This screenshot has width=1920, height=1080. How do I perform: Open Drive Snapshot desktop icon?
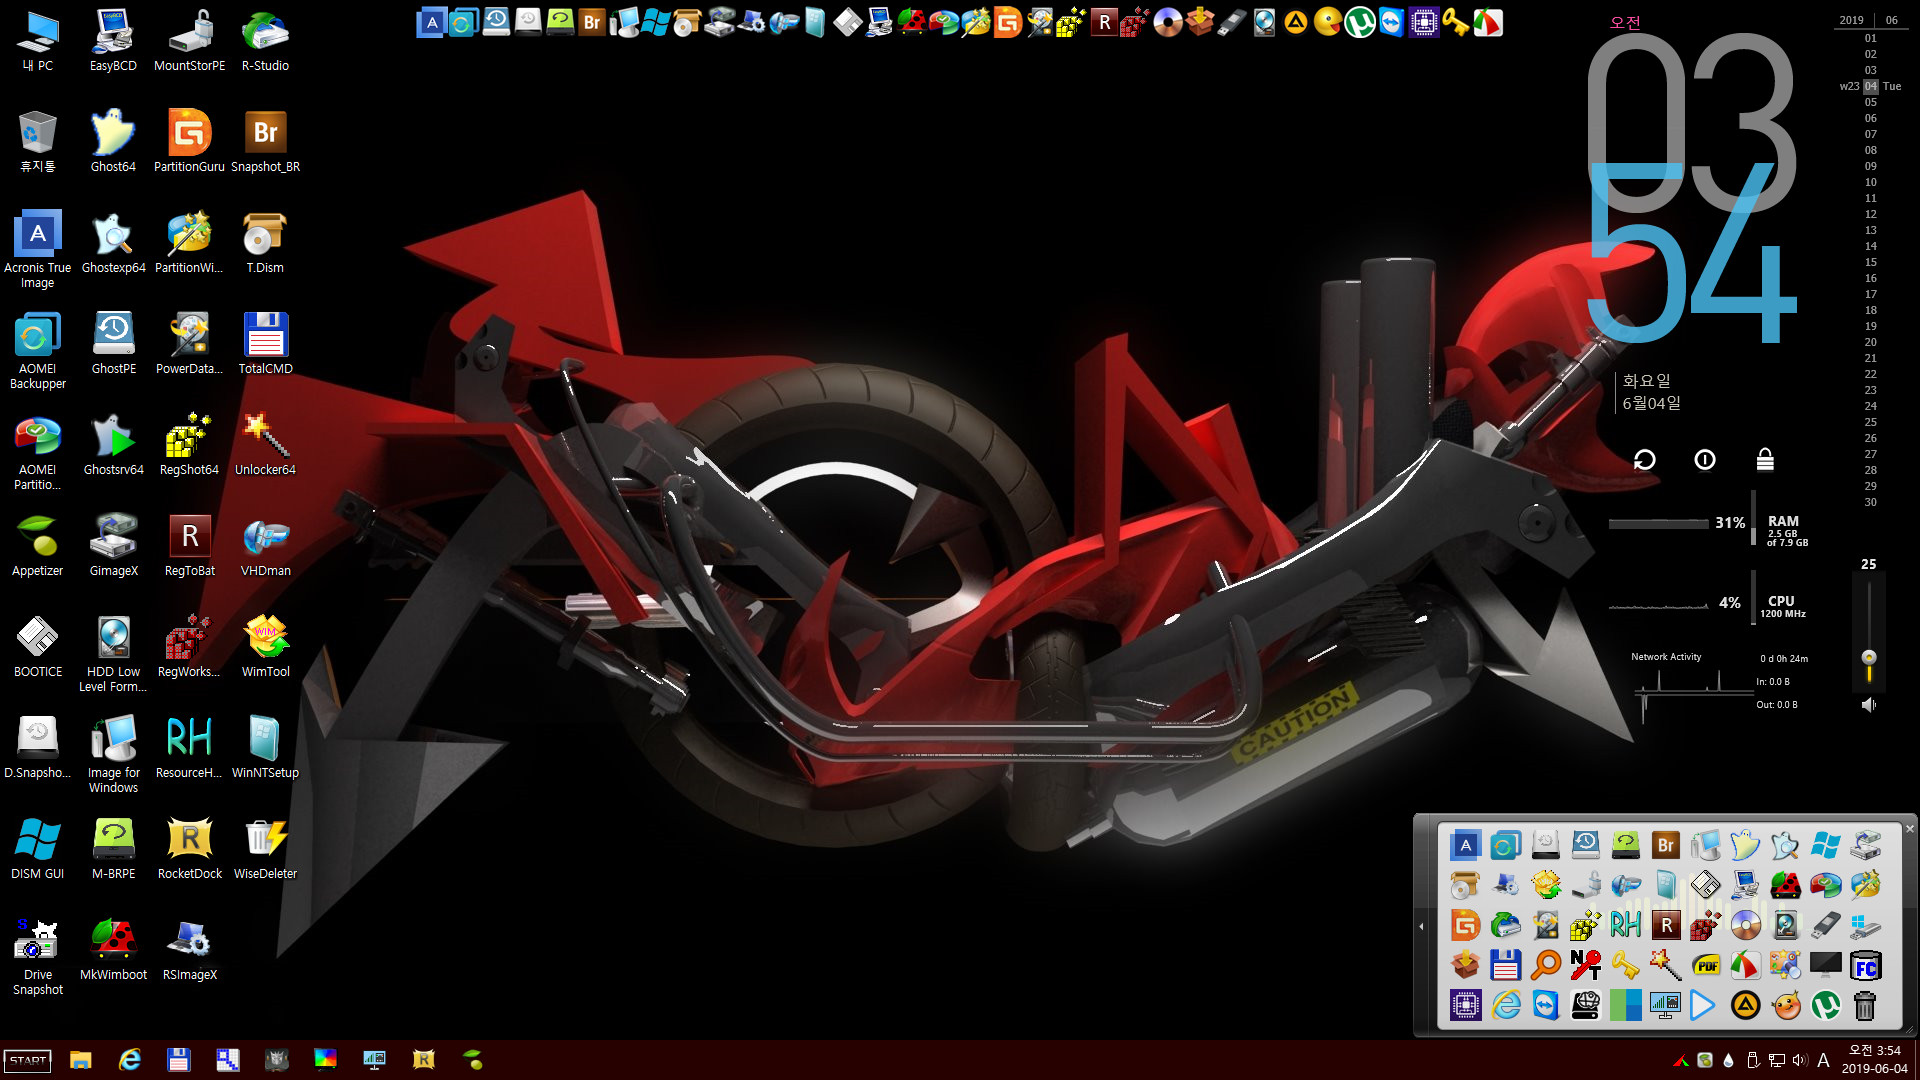click(x=38, y=957)
